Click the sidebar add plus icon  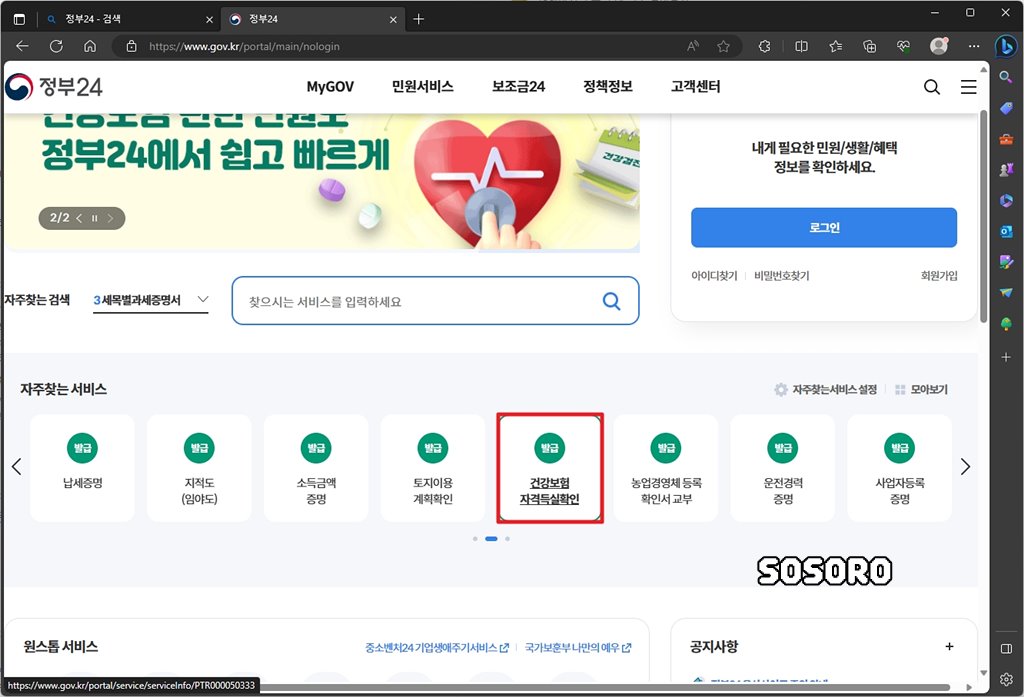click(1006, 357)
